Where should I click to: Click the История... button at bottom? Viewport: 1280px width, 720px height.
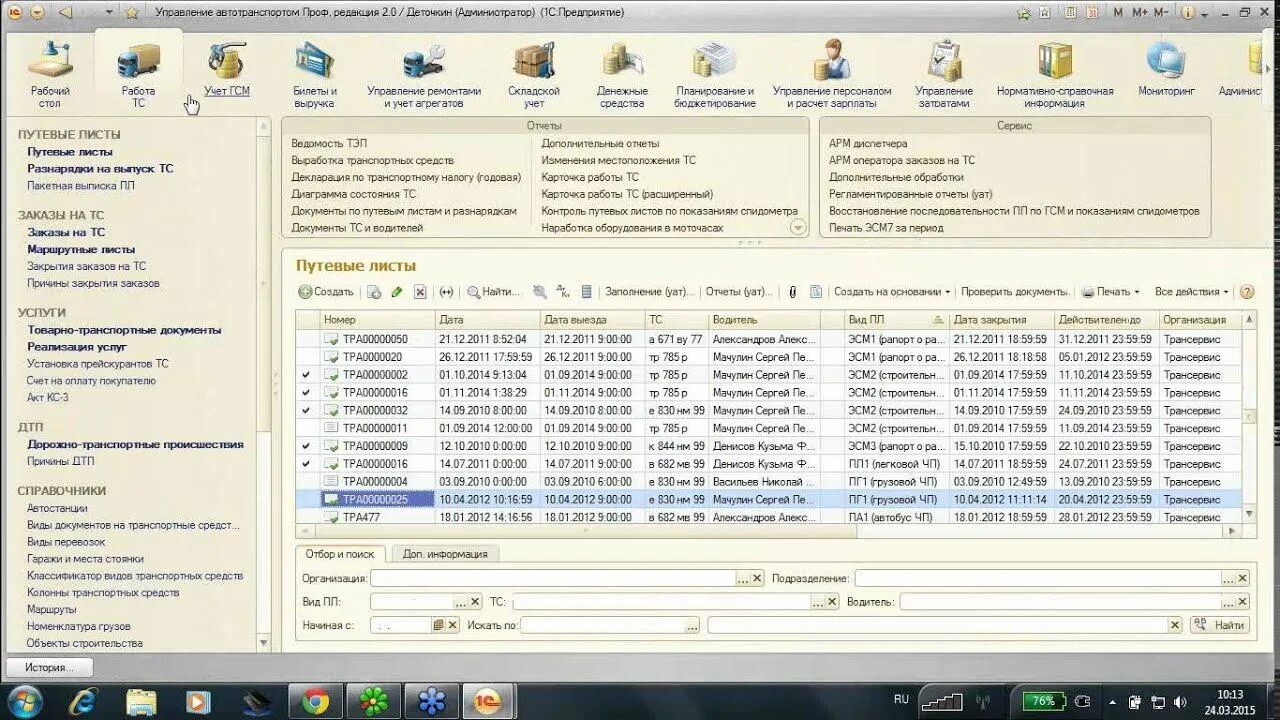pyautogui.click(x=49, y=668)
